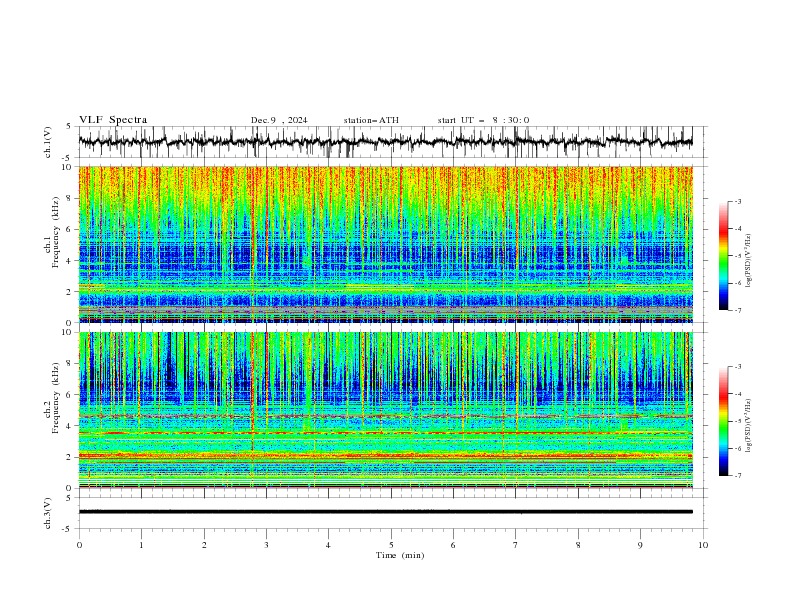Click the 'ch.1 Frequency (kHz)' axis label
Screen dimensions: 792x612
(52, 232)
